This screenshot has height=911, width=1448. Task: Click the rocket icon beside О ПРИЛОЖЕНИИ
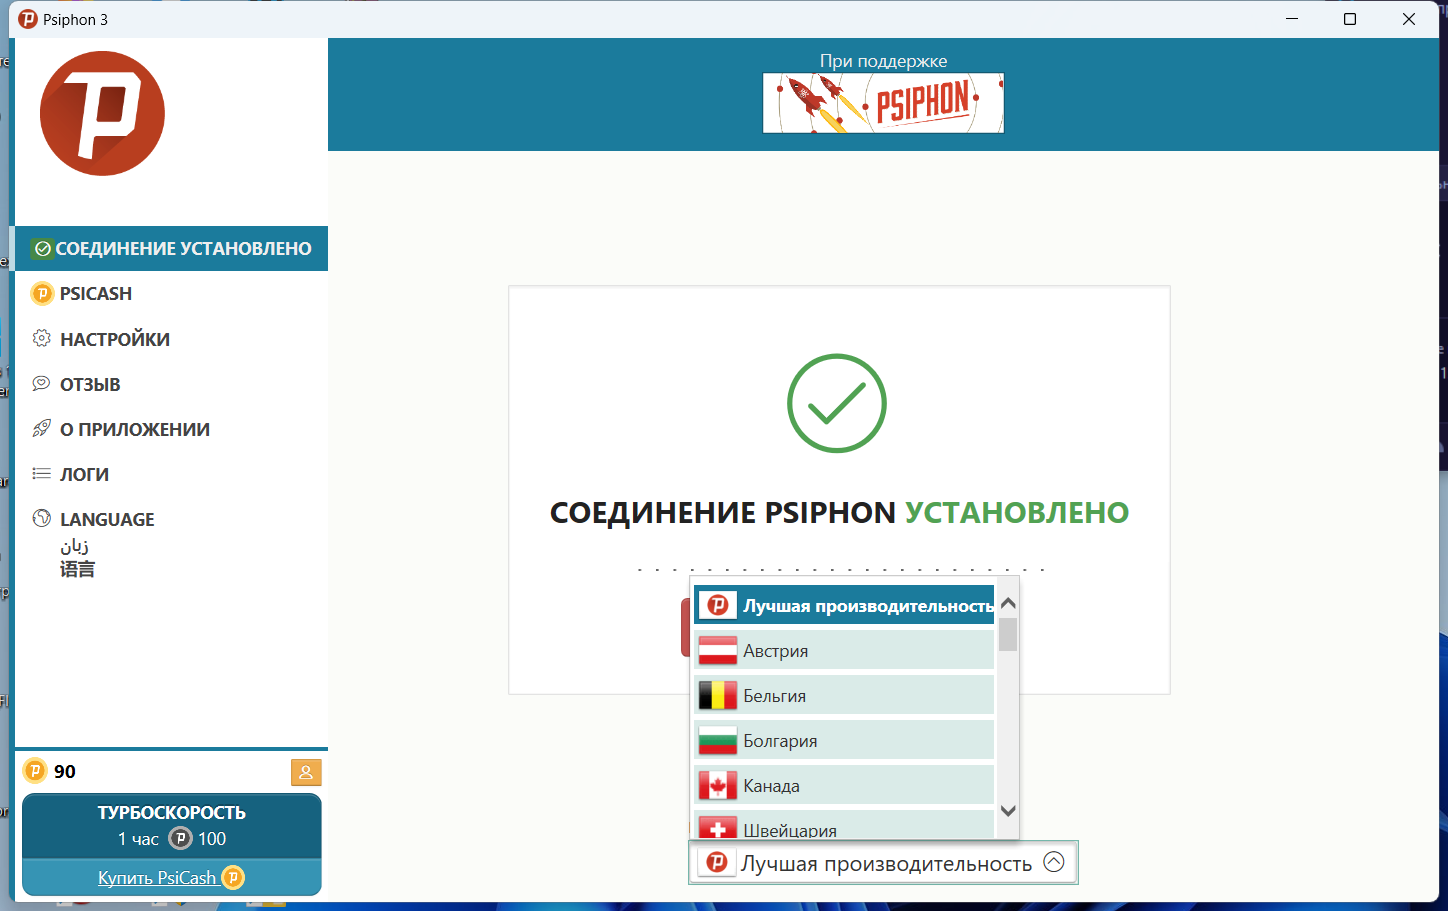(42, 428)
